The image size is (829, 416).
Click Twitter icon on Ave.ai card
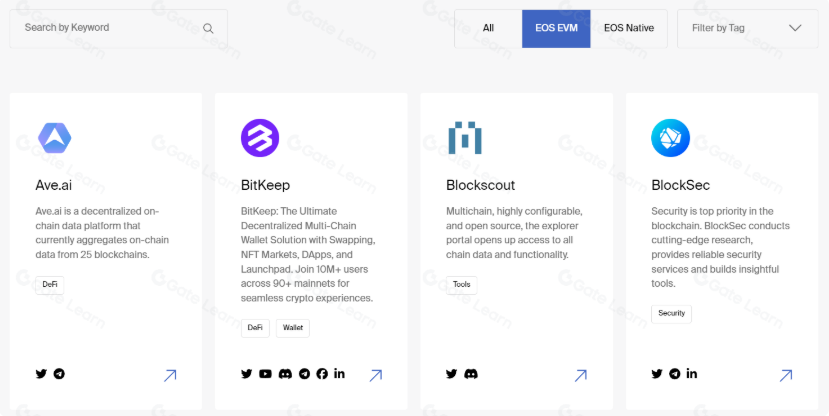pyautogui.click(x=41, y=374)
